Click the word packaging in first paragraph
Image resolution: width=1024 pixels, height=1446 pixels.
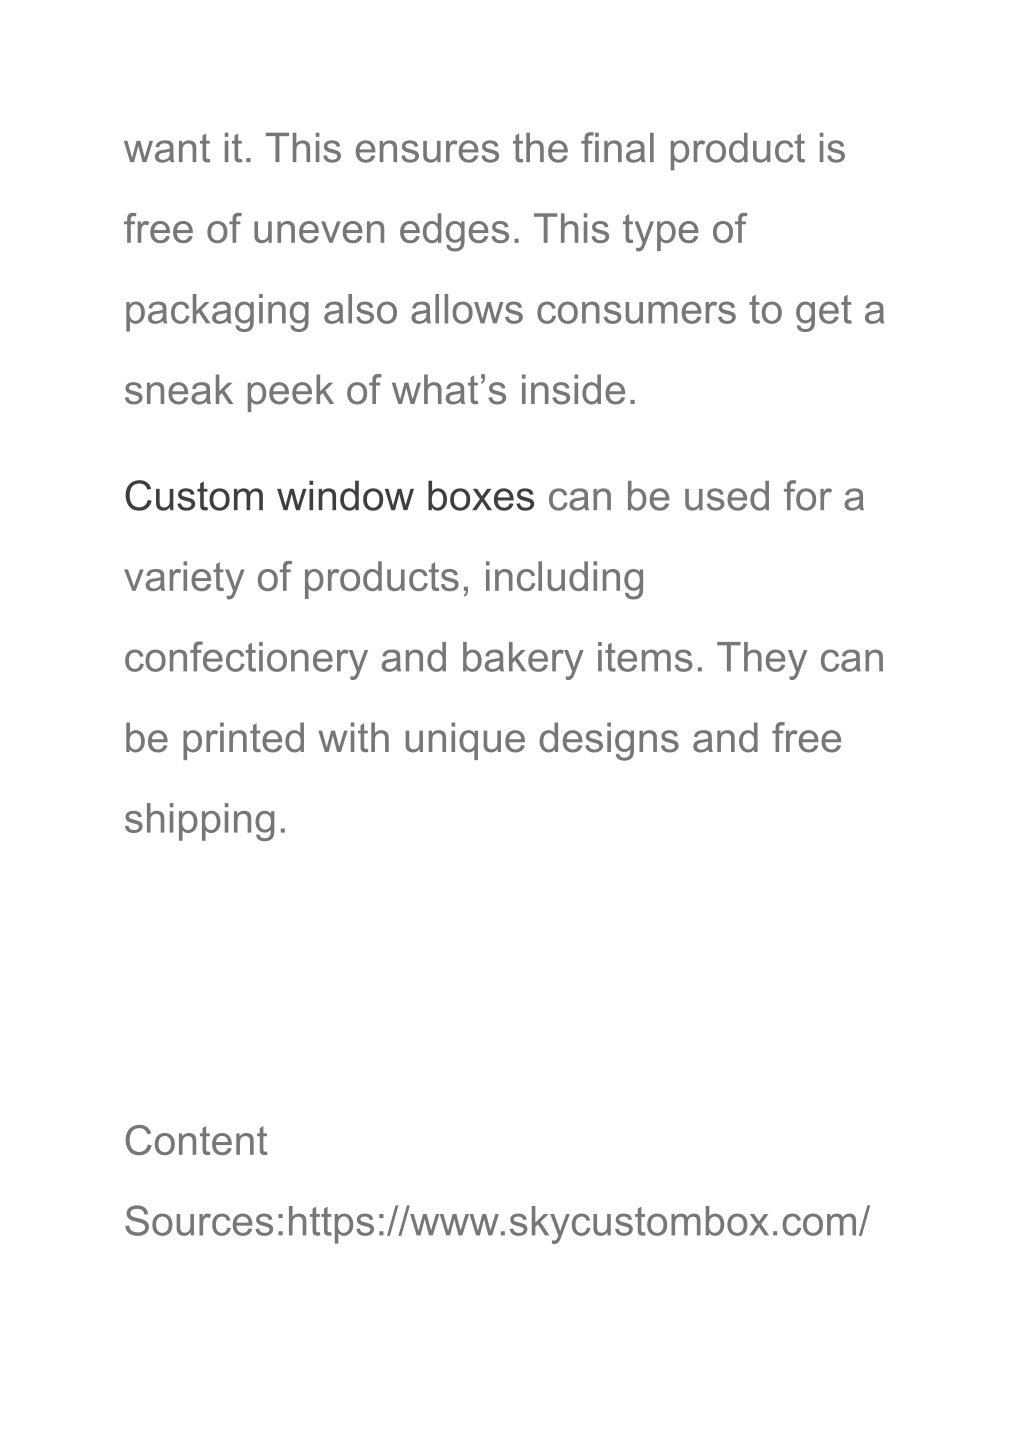tap(217, 310)
